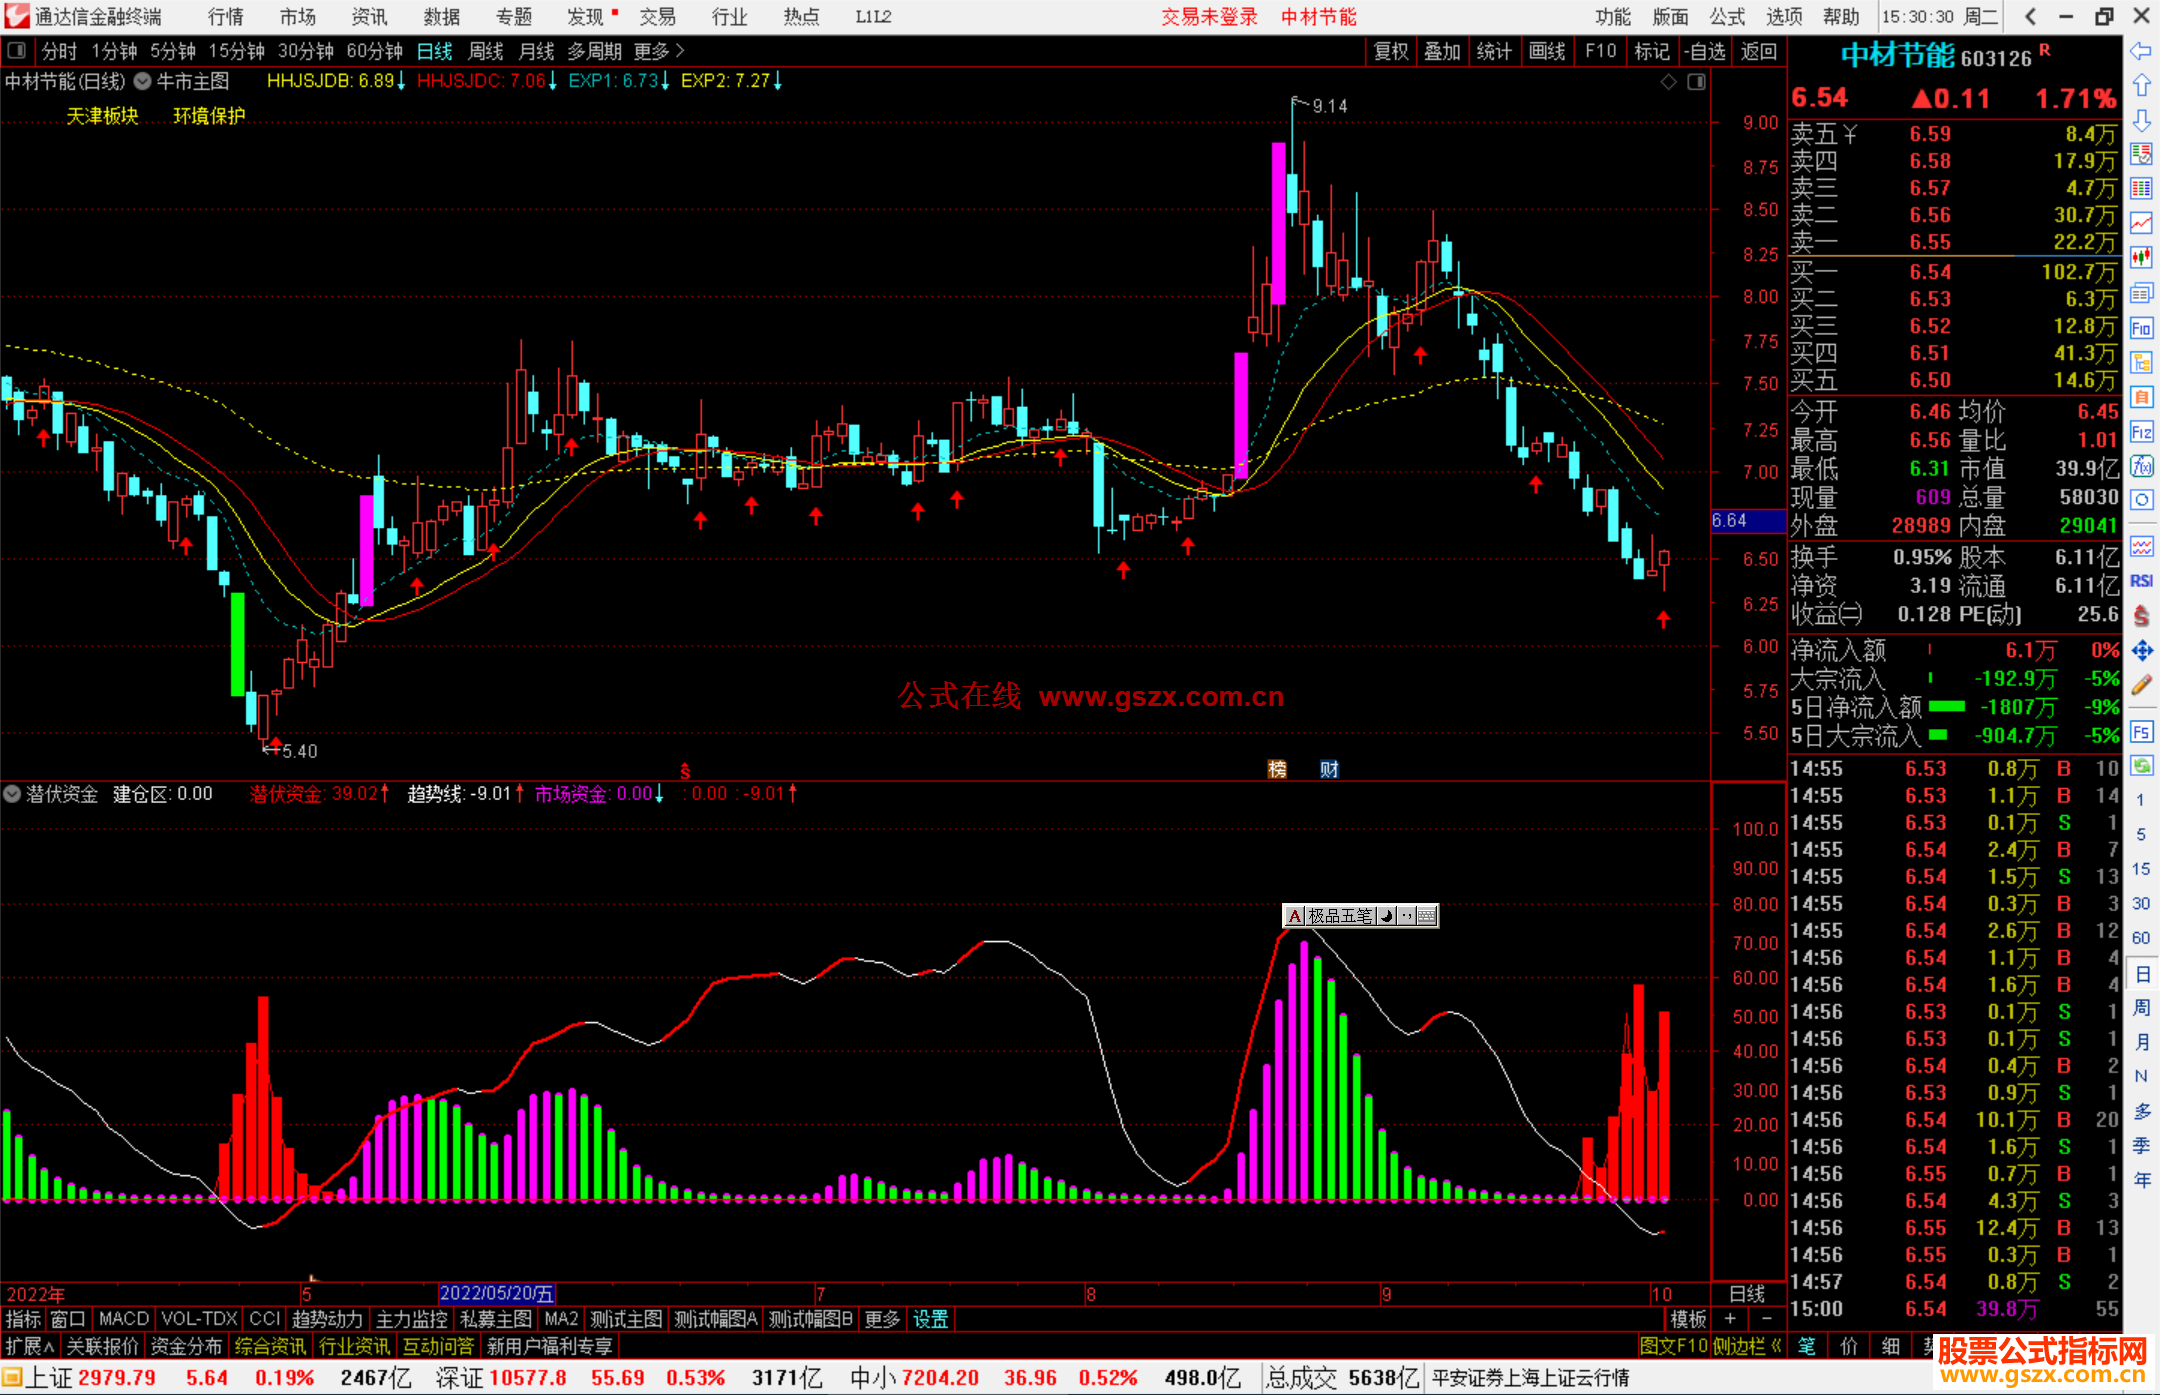The width and height of the screenshot is (2160, 1395).
Task: Open the intraday line chart sidebar icon
Action: [x=2141, y=223]
